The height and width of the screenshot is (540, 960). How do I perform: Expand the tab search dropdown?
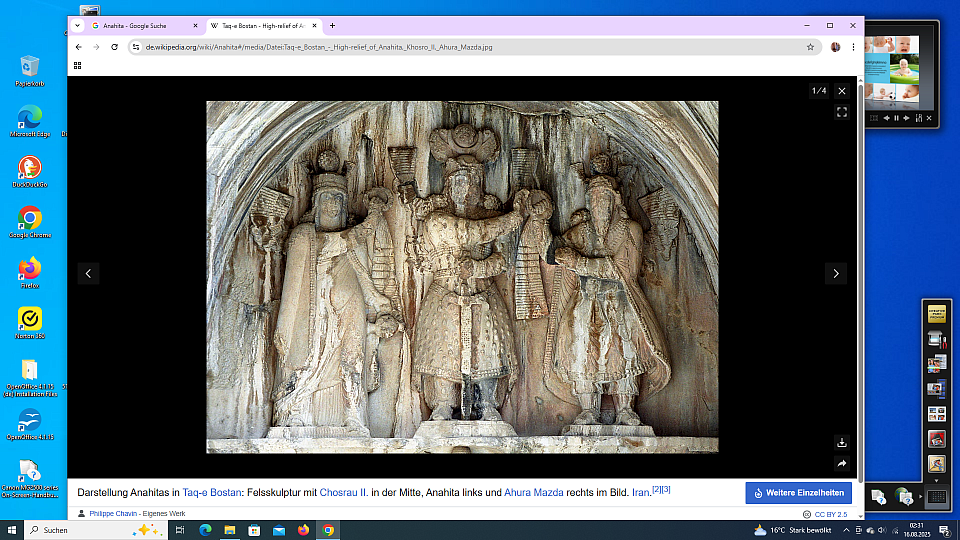click(77, 26)
